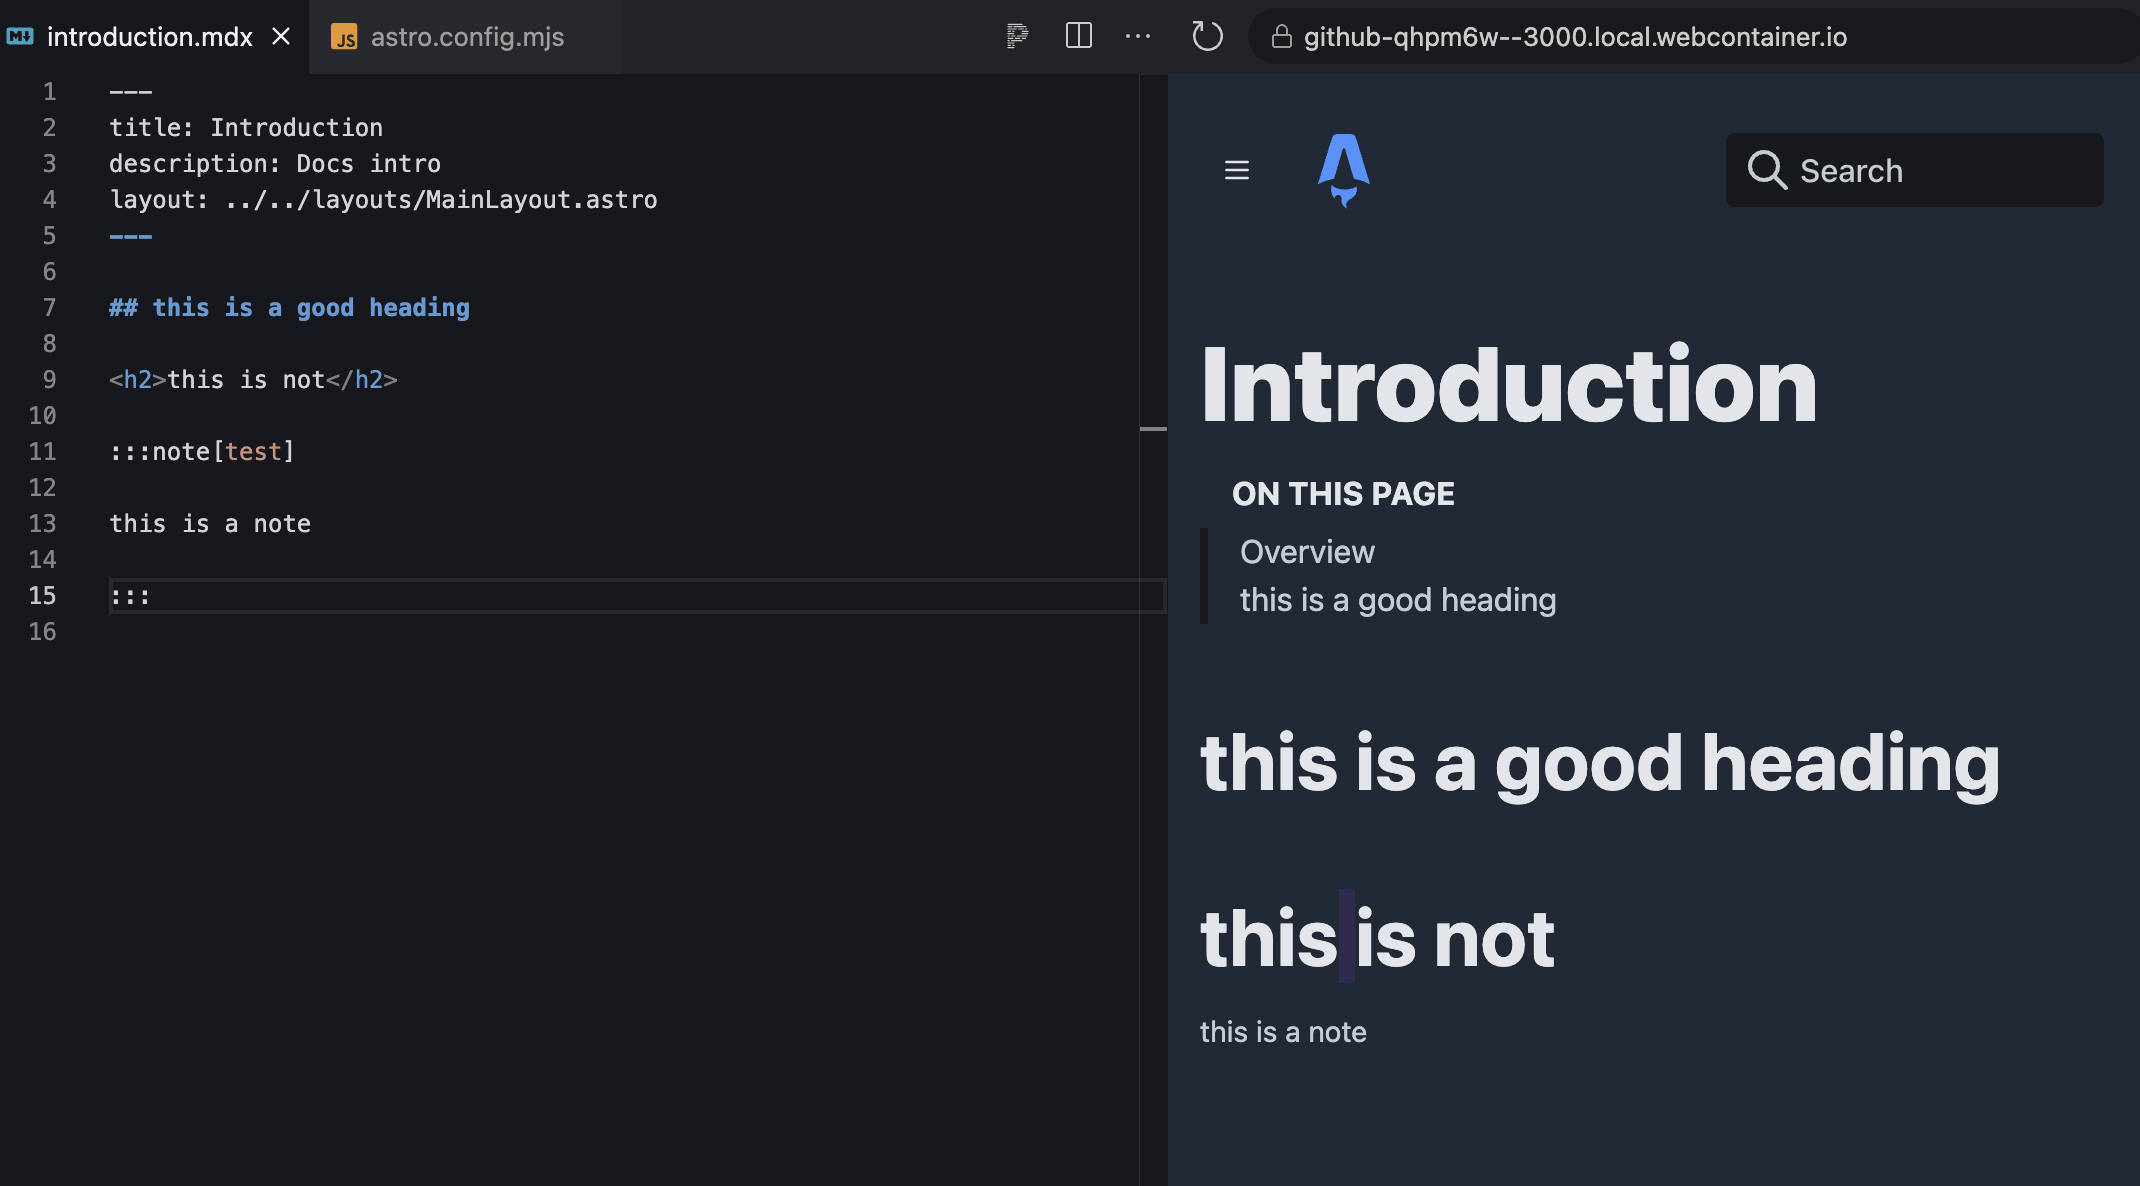Open the hamburger navigation menu

coord(1237,170)
